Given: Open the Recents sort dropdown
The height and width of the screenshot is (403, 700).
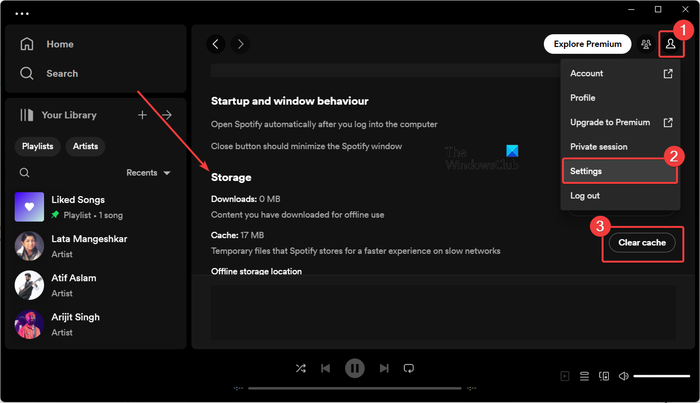Looking at the screenshot, I should point(148,173).
